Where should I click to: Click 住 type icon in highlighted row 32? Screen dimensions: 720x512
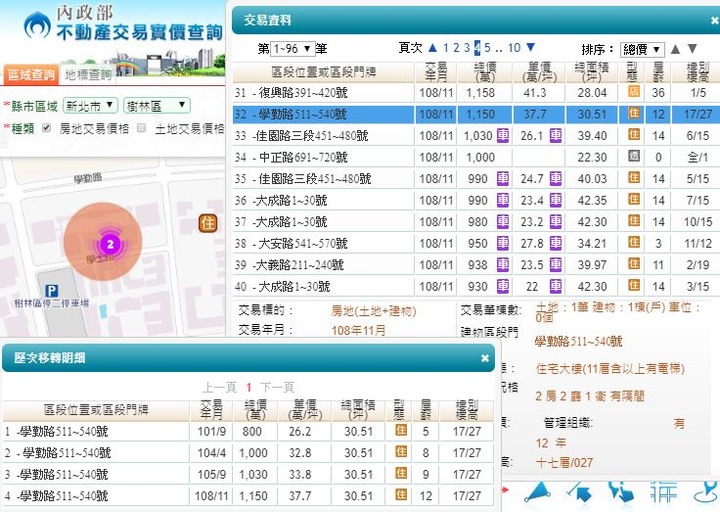[x=634, y=113]
